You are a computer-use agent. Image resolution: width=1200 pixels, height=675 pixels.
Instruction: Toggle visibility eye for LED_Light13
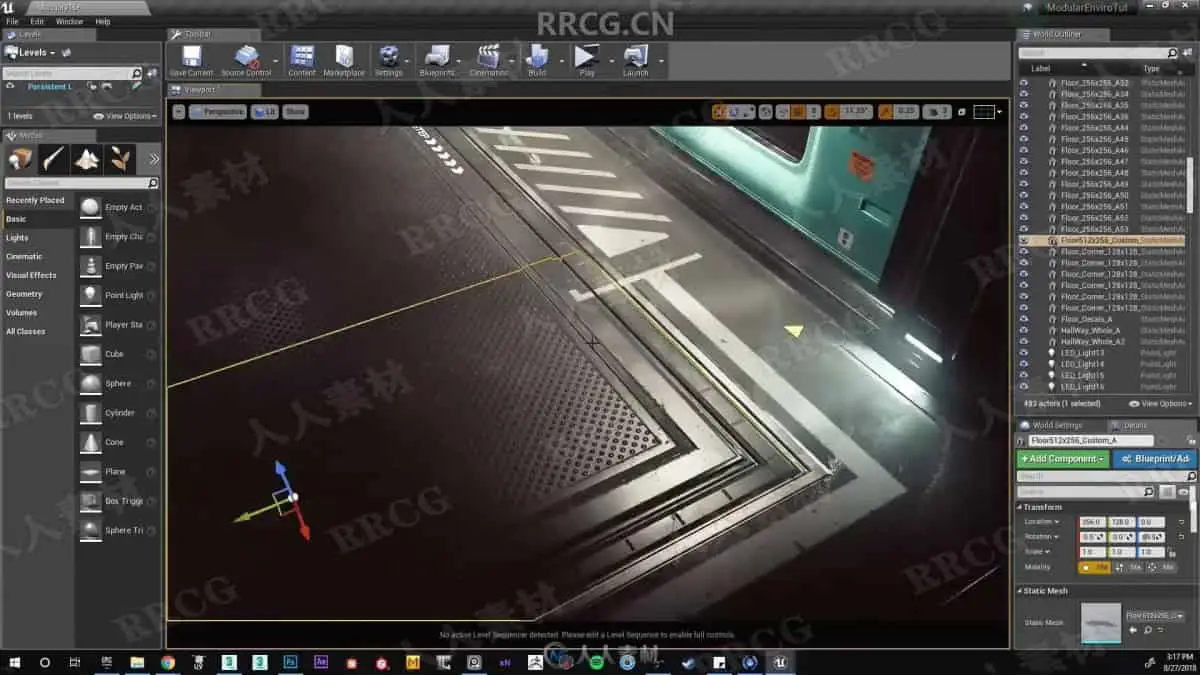[1023, 353]
